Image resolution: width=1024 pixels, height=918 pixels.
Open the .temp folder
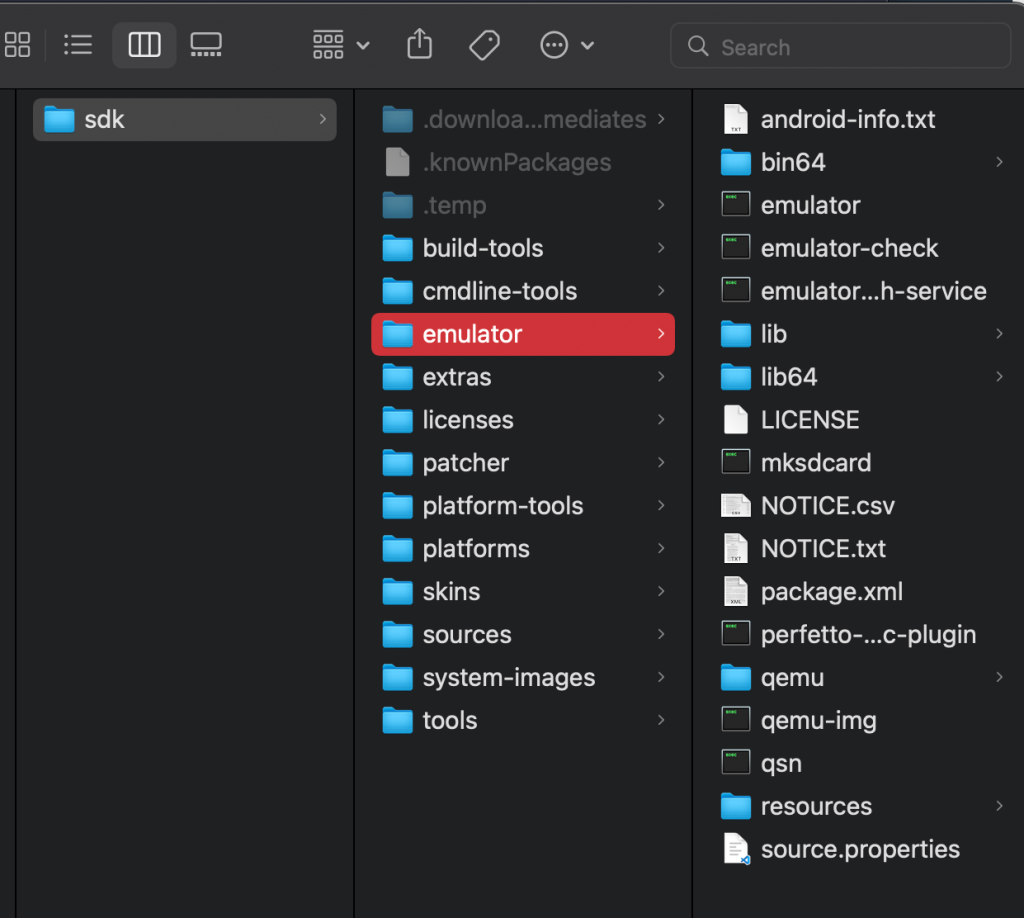pos(523,205)
